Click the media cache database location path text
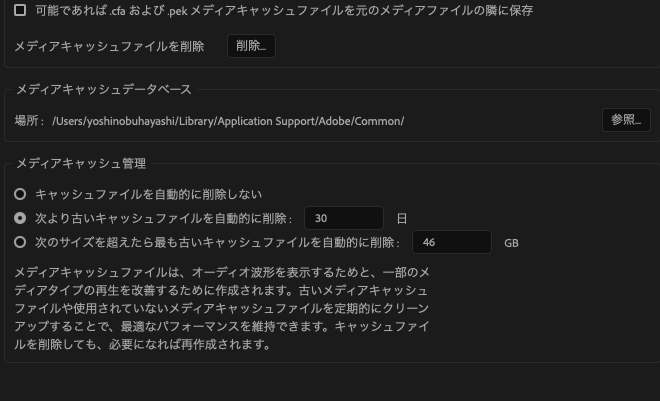Viewport: 660px width, 401px height. point(228,121)
